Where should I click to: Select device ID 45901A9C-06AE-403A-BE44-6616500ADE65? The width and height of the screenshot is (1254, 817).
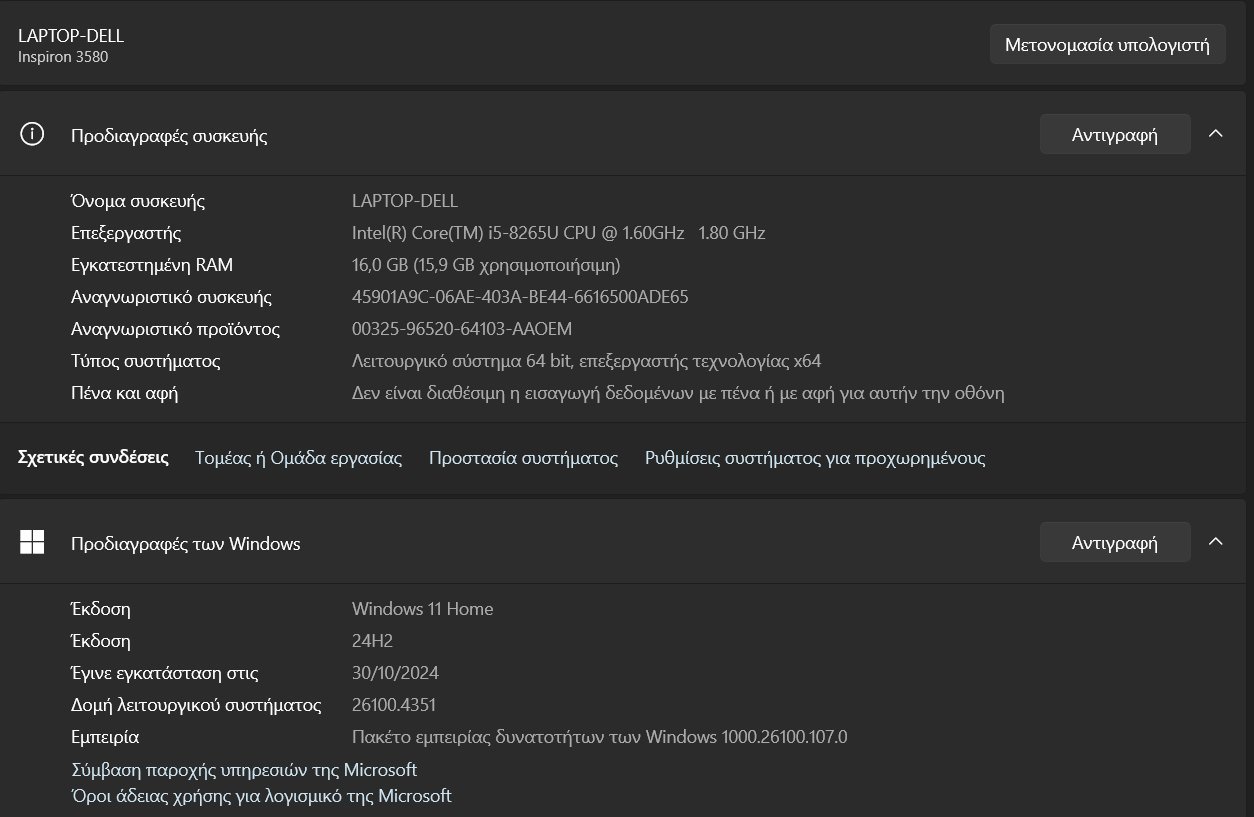520,297
